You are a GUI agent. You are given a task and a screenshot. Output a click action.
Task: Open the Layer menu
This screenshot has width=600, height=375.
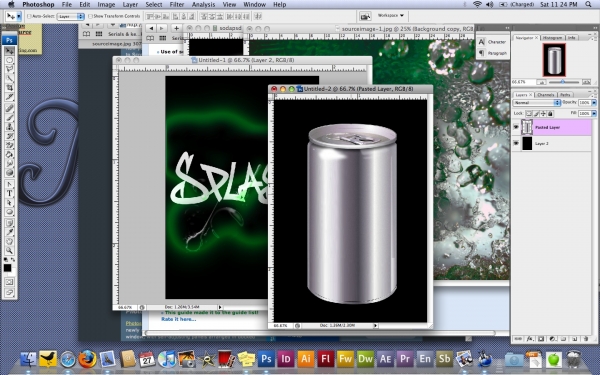click(x=130, y=5)
